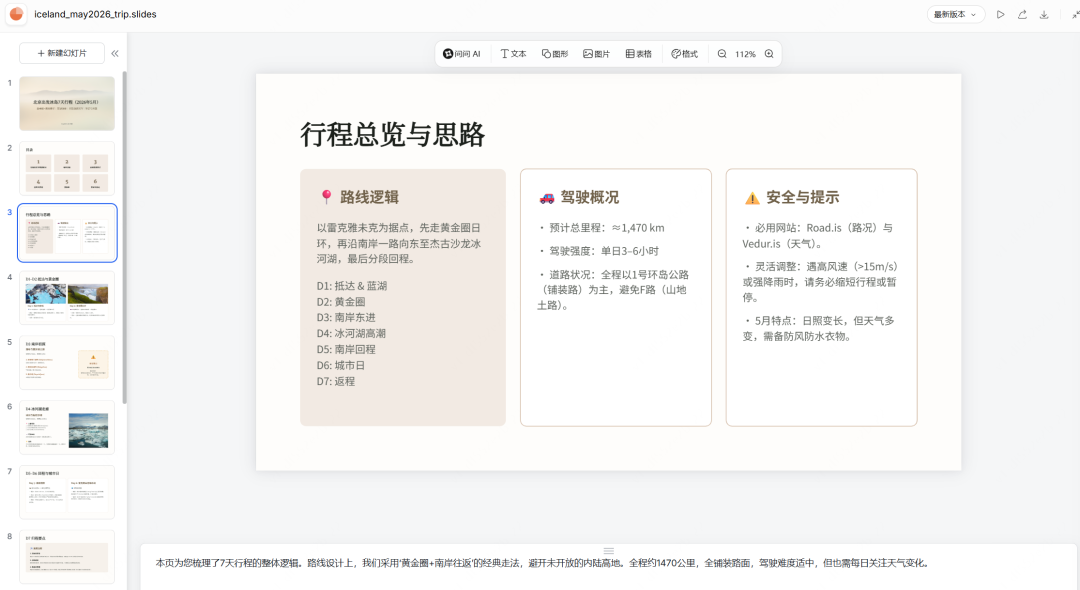This screenshot has width=1080, height=590.
Task: Download the slides file
Action: pyautogui.click(x=1044, y=14)
